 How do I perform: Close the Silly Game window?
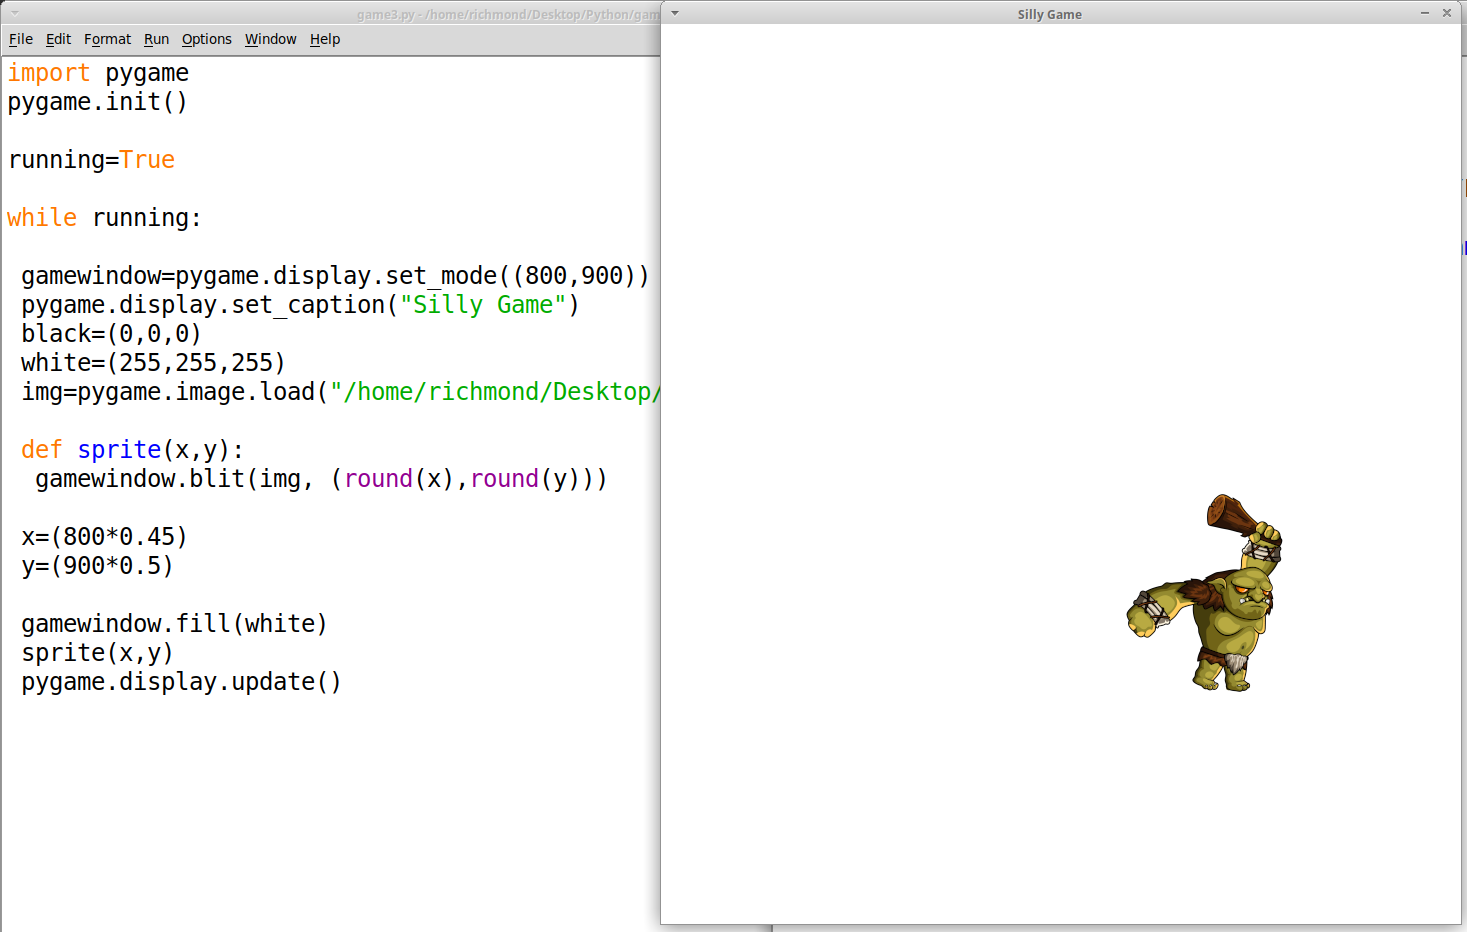point(1446,13)
